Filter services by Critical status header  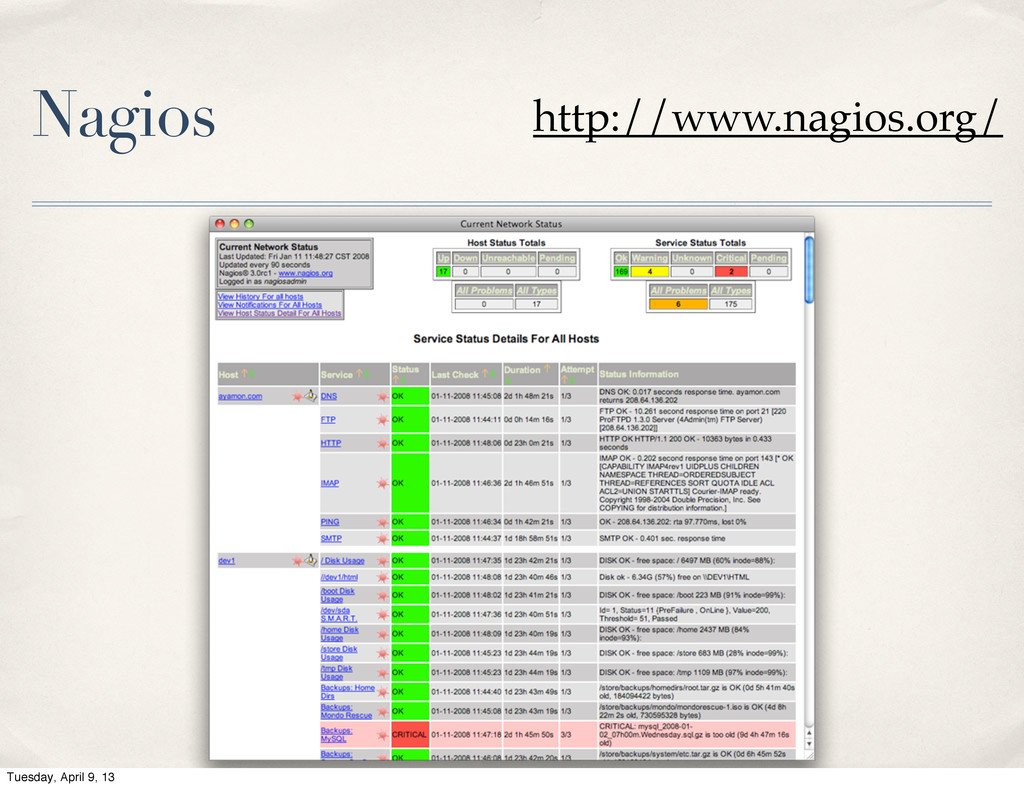731,258
